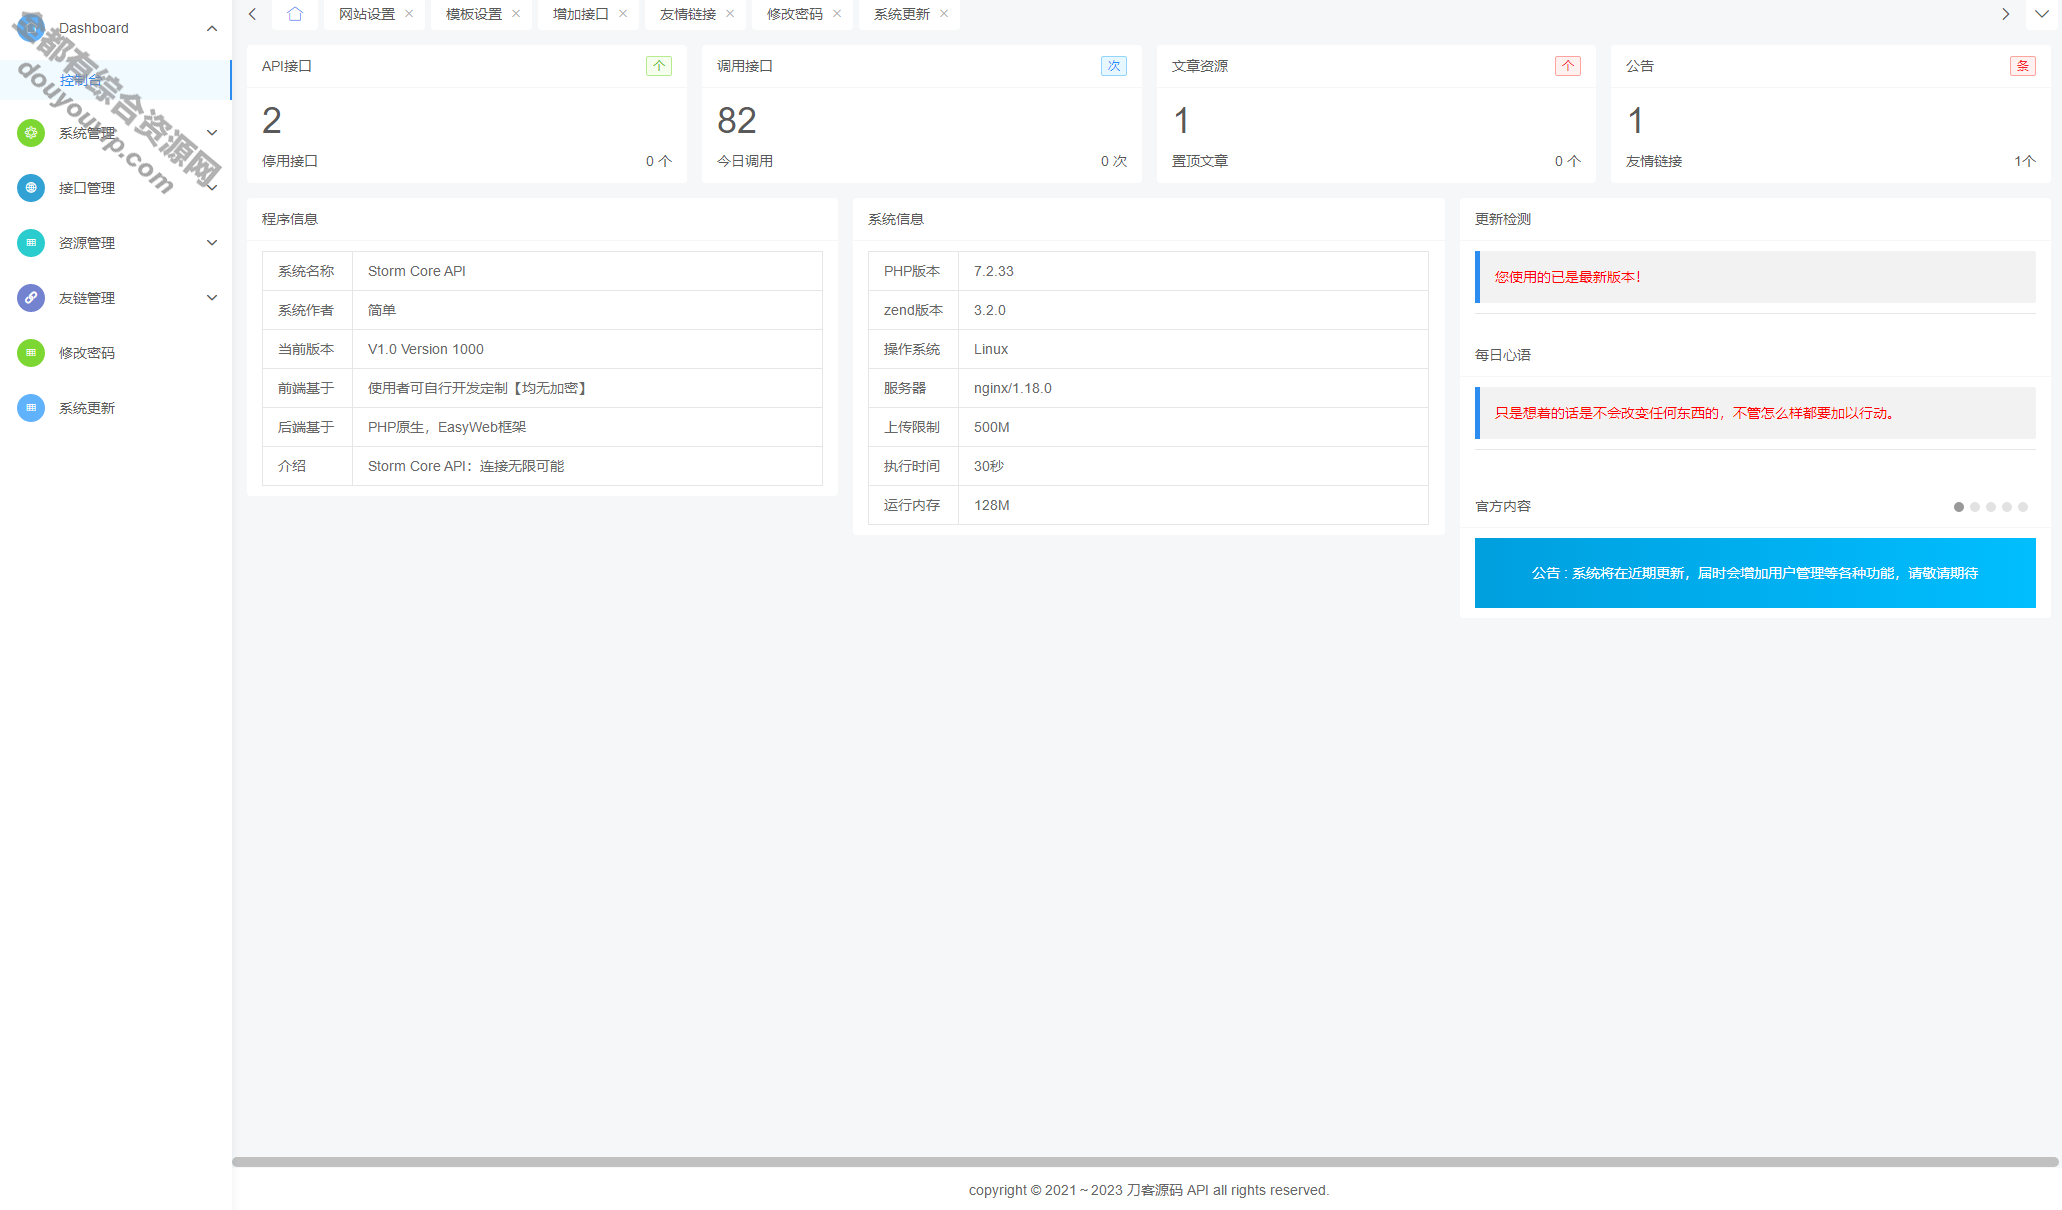Click the Linux operating system cell
Screen dimensions: 2062x1210
click(1193, 349)
